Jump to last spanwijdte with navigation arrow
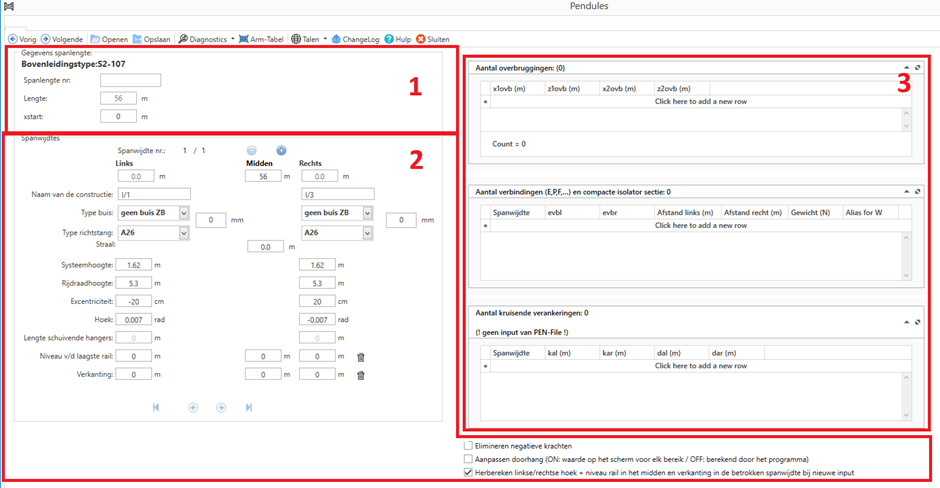The width and height of the screenshot is (940, 488). pyautogui.click(x=249, y=407)
